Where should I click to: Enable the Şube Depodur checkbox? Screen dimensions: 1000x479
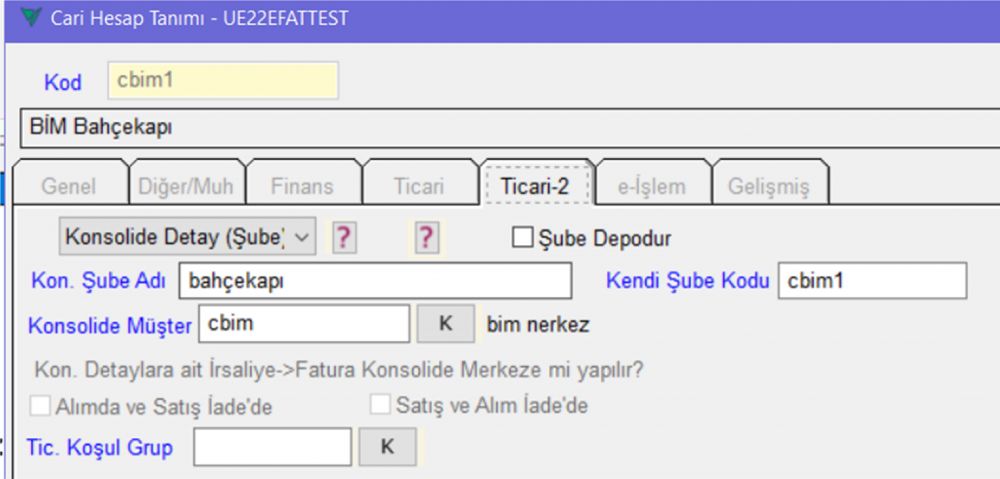click(521, 238)
